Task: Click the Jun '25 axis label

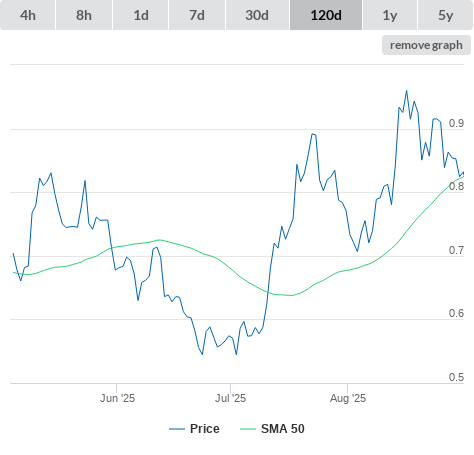Action: (x=117, y=398)
